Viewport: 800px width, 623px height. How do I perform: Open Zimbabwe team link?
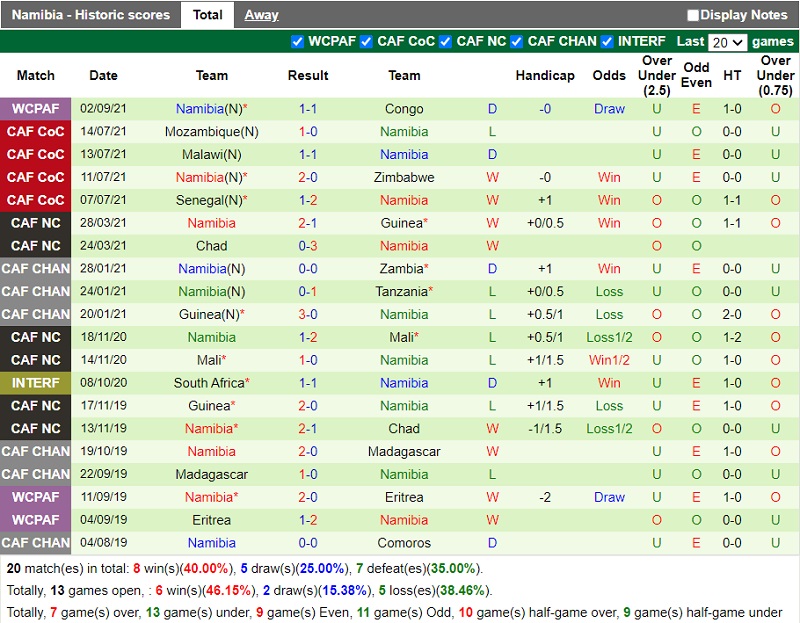(x=404, y=178)
